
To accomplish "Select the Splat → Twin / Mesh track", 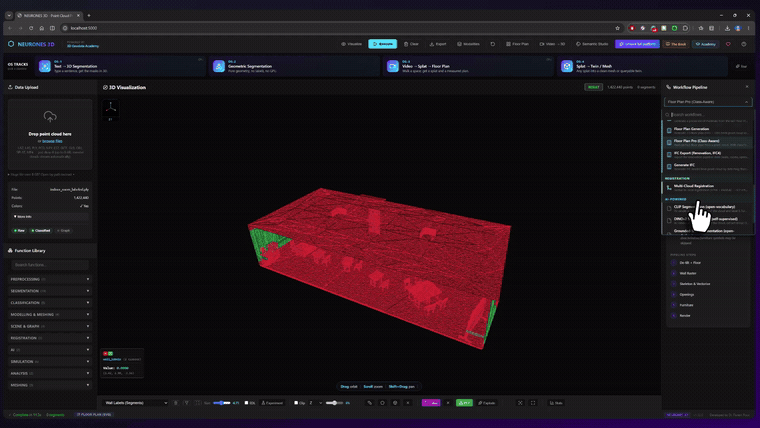I will (642, 66).
